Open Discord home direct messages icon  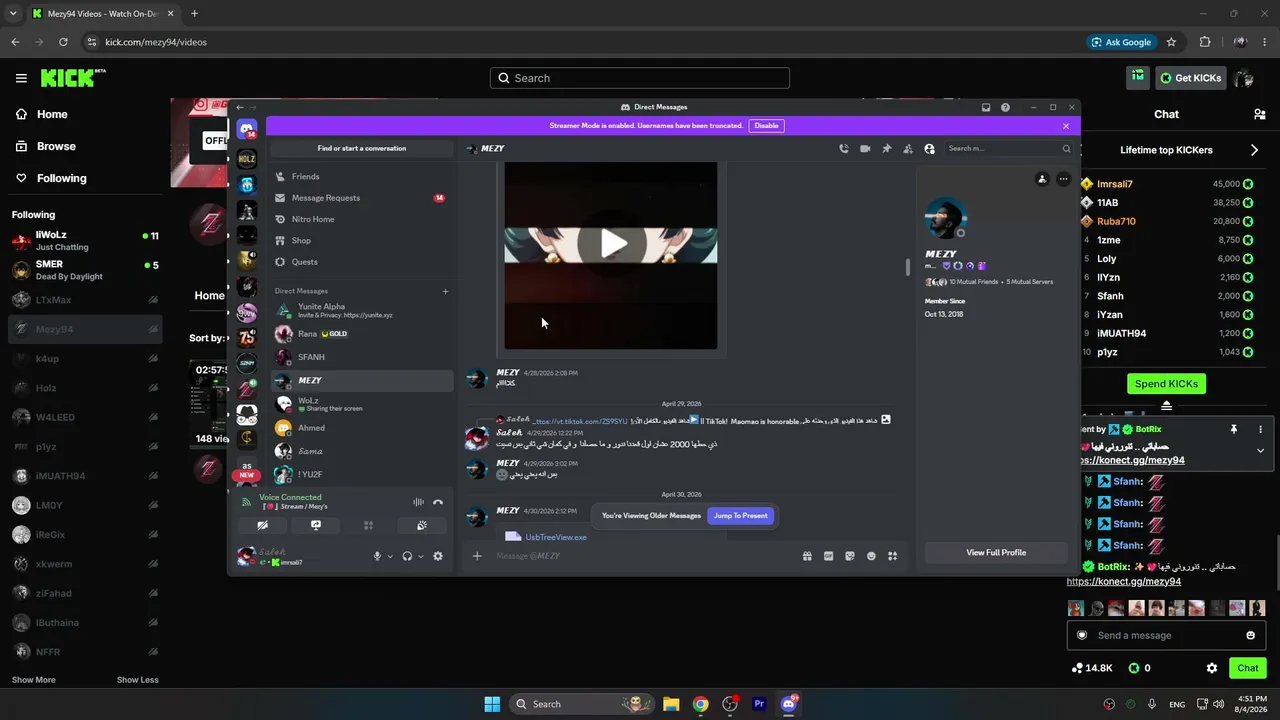[247, 129]
